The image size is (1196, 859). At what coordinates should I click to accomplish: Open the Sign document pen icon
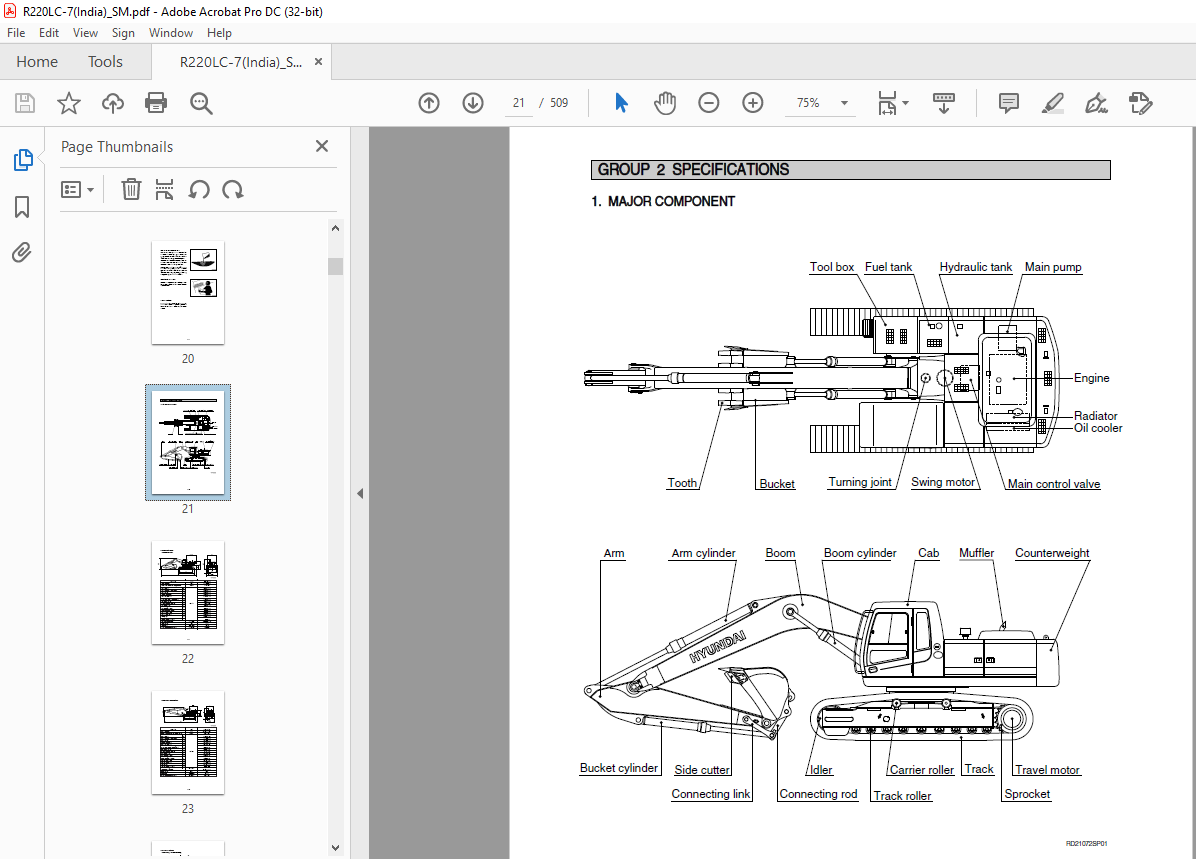coord(1096,103)
